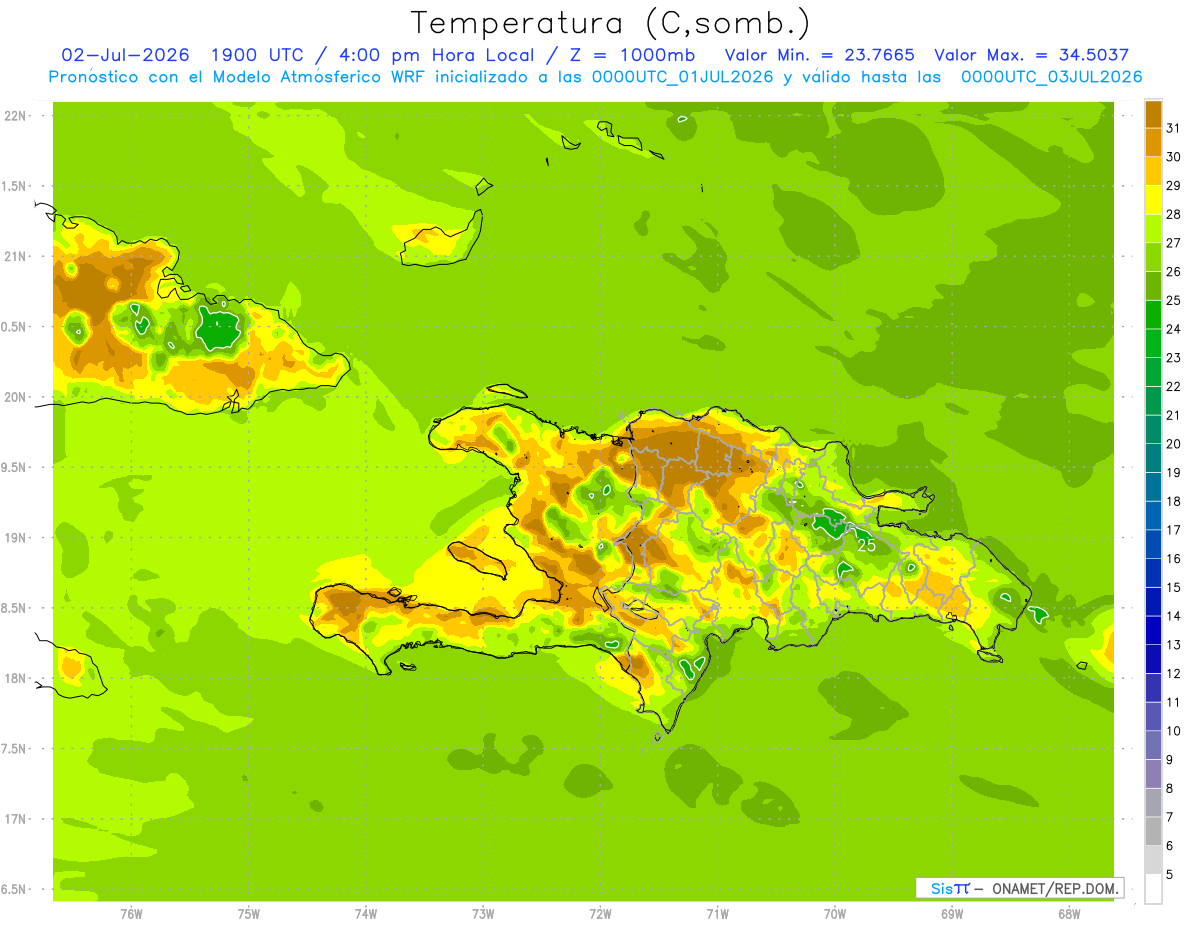Click the "72W" longitude axis label

tap(600, 913)
